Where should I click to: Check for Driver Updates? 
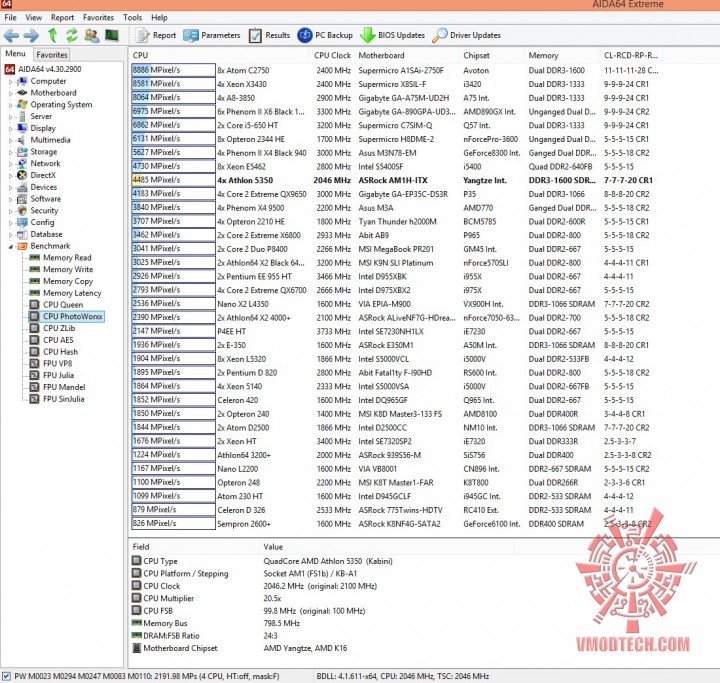click(x=467, y=35)
